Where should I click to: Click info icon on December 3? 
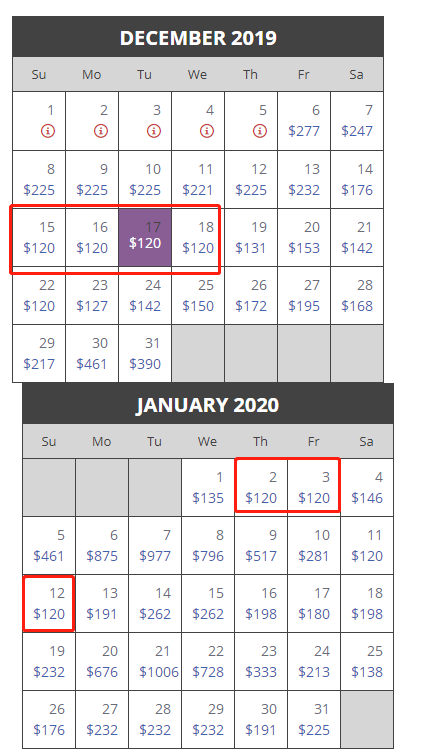coord(154,131)
